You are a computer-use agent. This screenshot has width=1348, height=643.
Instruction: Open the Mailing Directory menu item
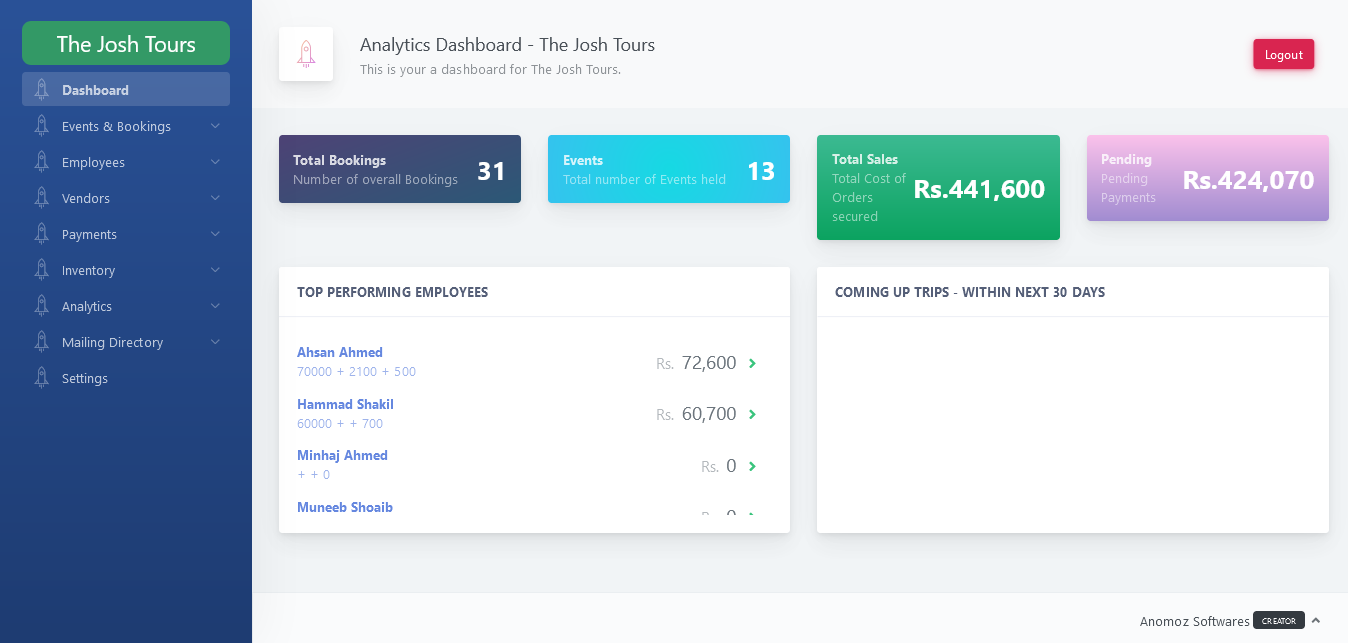[112, 342]
